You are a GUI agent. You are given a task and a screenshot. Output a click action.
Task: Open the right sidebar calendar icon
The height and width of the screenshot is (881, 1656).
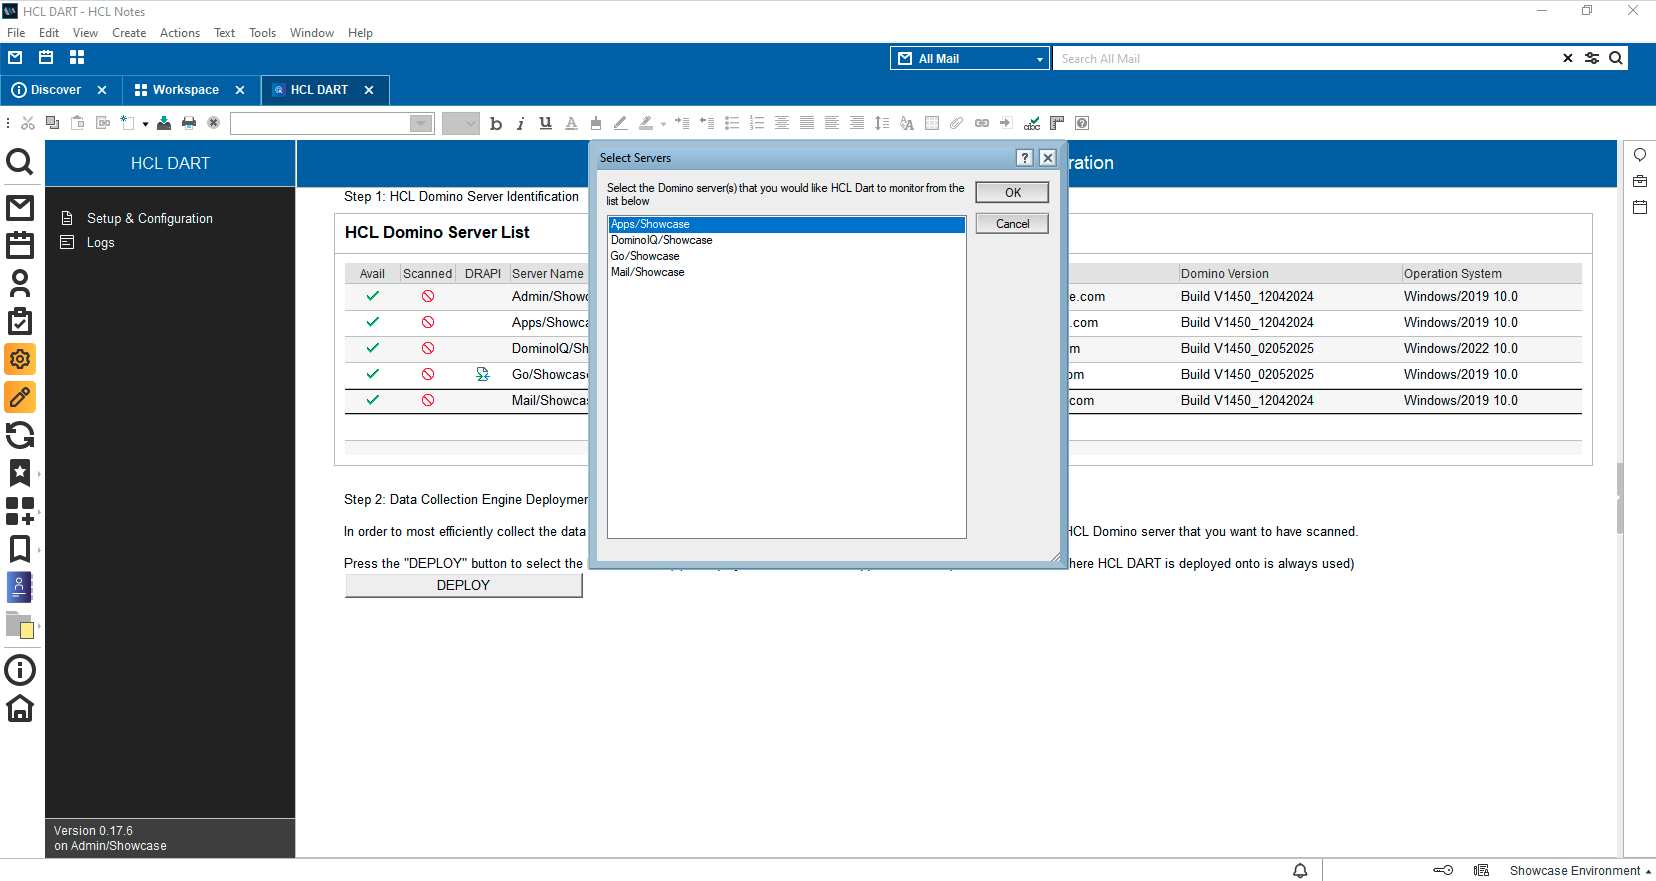click(1640, 207)
